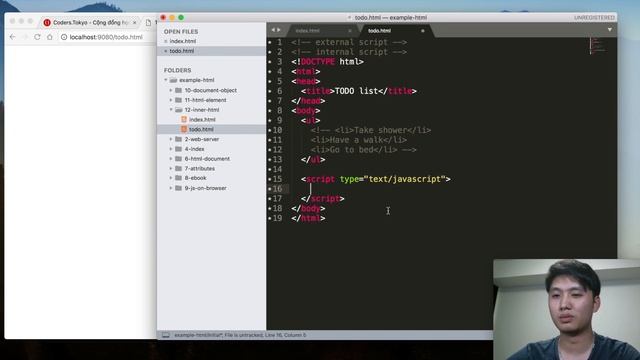Click the TODO list title text
The height and width of the screenshot is (360, 640).
point(356,91)
